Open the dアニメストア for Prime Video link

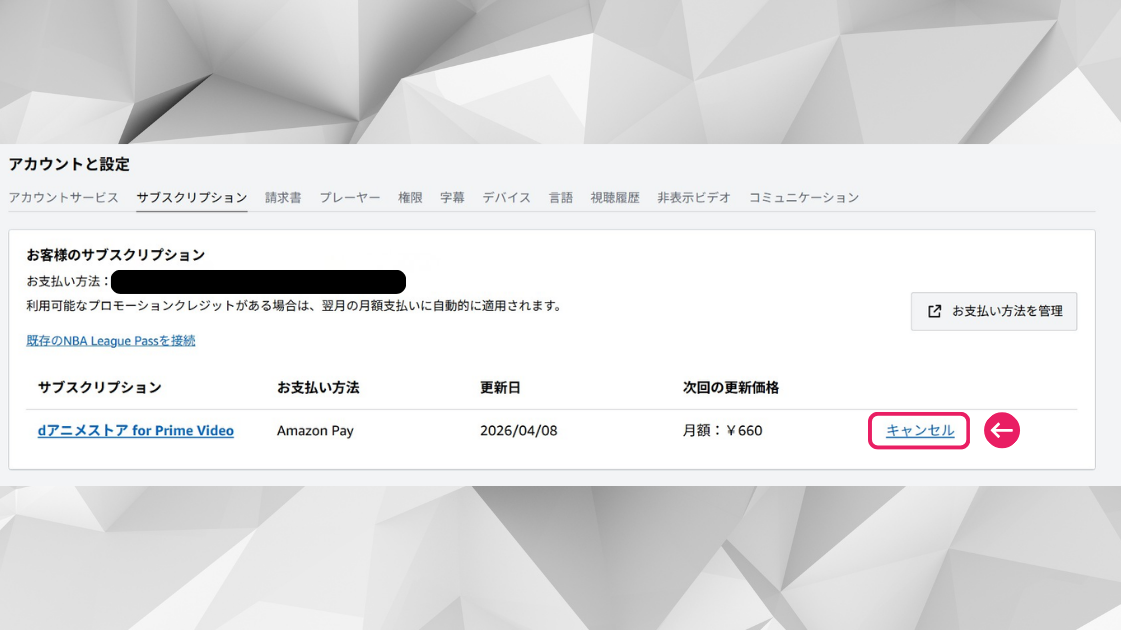pos(135,431)
